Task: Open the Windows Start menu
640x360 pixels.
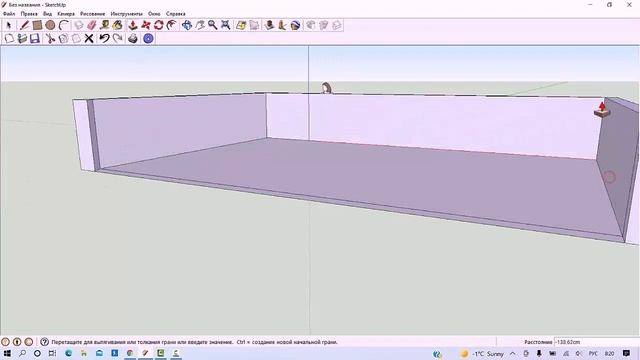Action: tap(7, 353)
